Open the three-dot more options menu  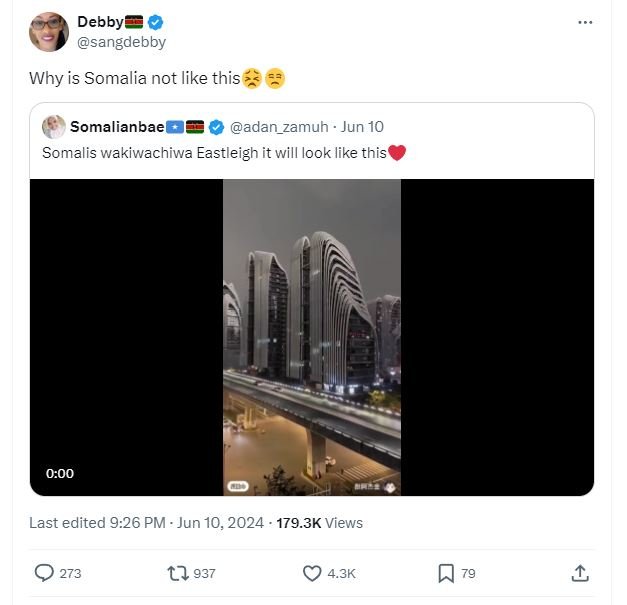coord(585,22)
